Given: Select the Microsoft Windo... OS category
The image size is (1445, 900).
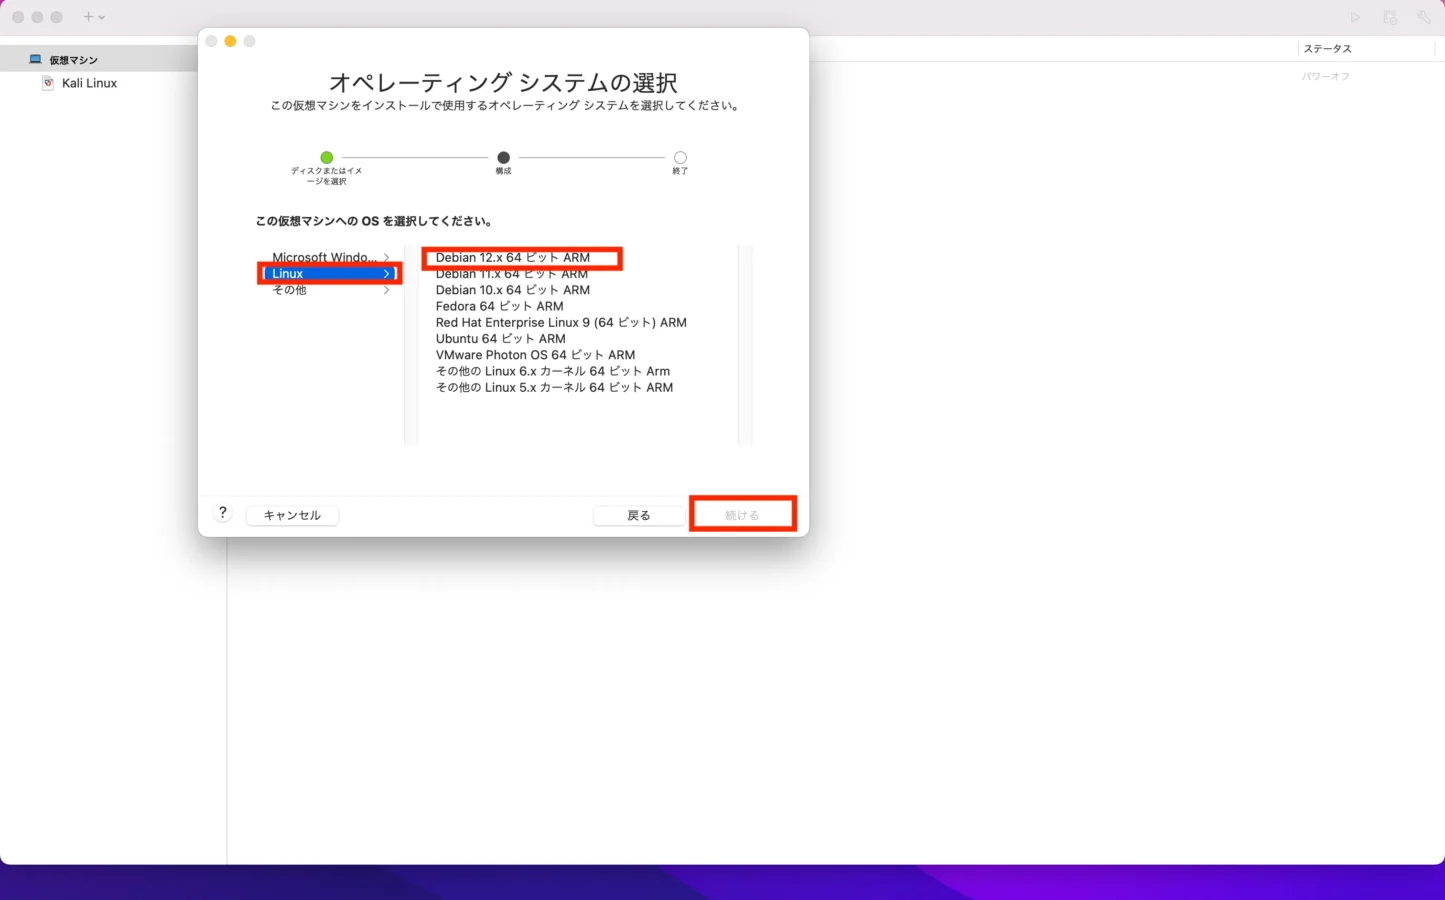Looking at the screenshot, I should 325,257.
